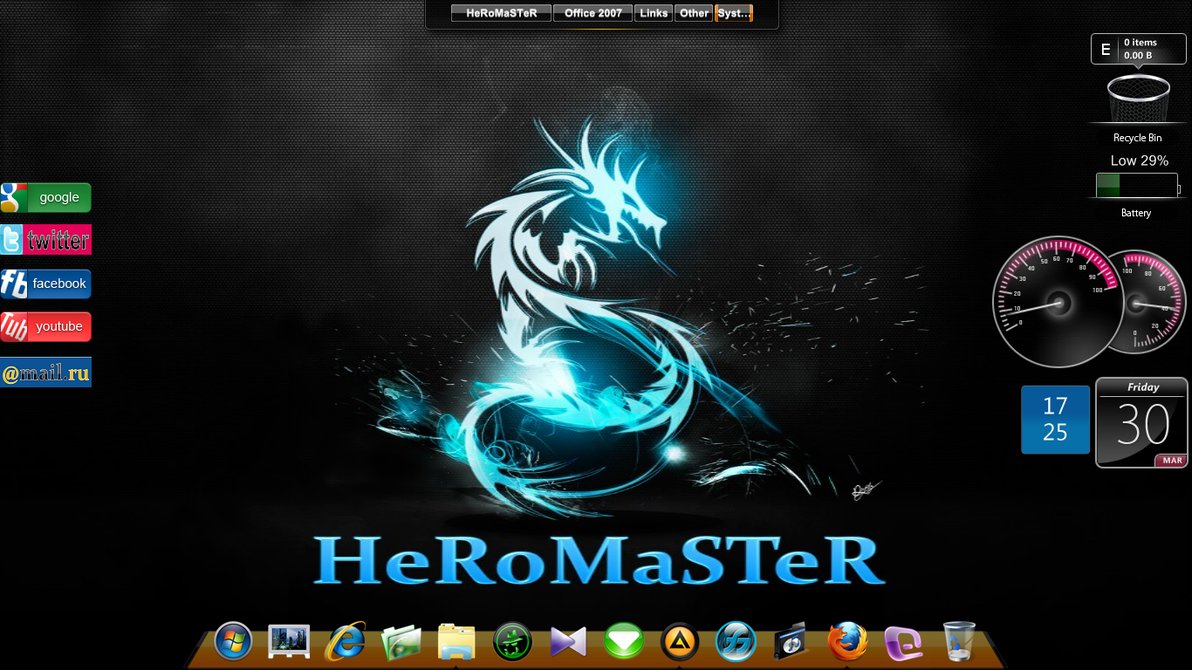Screen dimensions: 1192x670
Task: Open the dock's recycle bin icon
Action: pyautogui.click(x=959, y=640)
